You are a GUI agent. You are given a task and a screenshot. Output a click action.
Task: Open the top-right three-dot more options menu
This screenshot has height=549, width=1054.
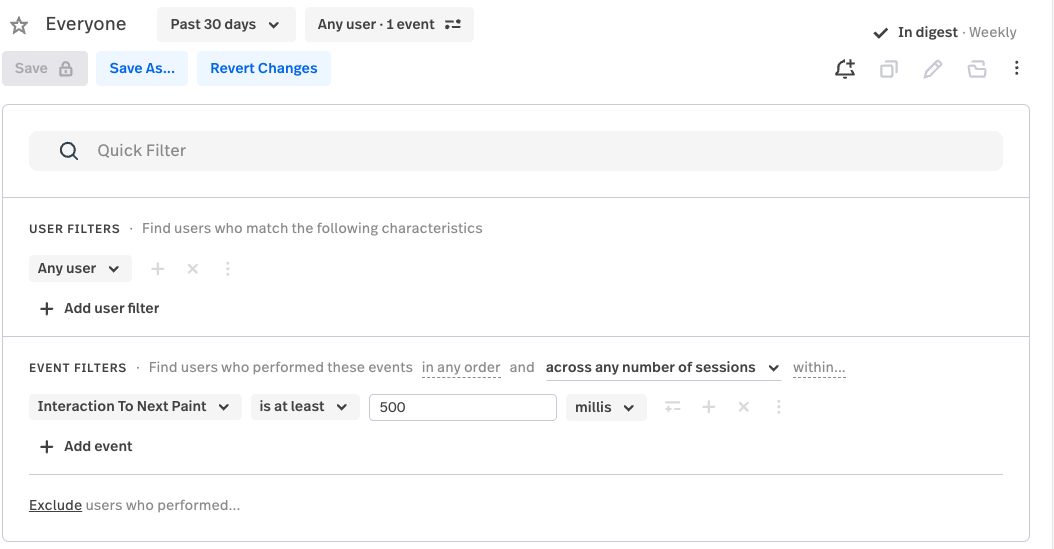(x=1016, y=69)
